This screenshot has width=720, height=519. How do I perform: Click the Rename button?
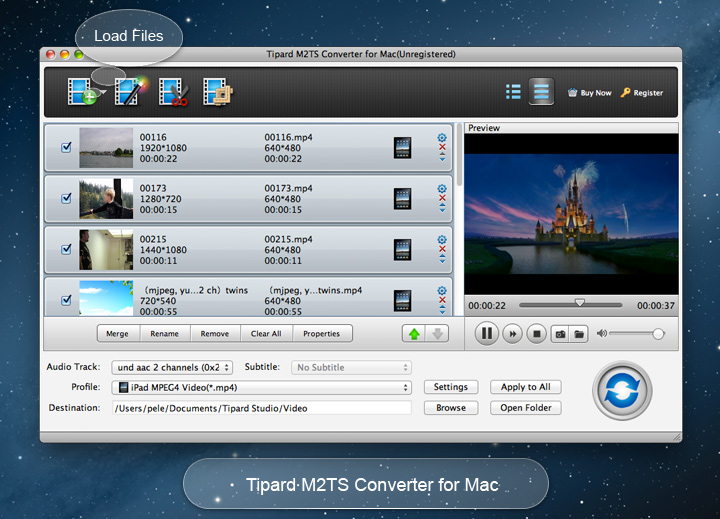pyautogui.click(x=164, y=333)
